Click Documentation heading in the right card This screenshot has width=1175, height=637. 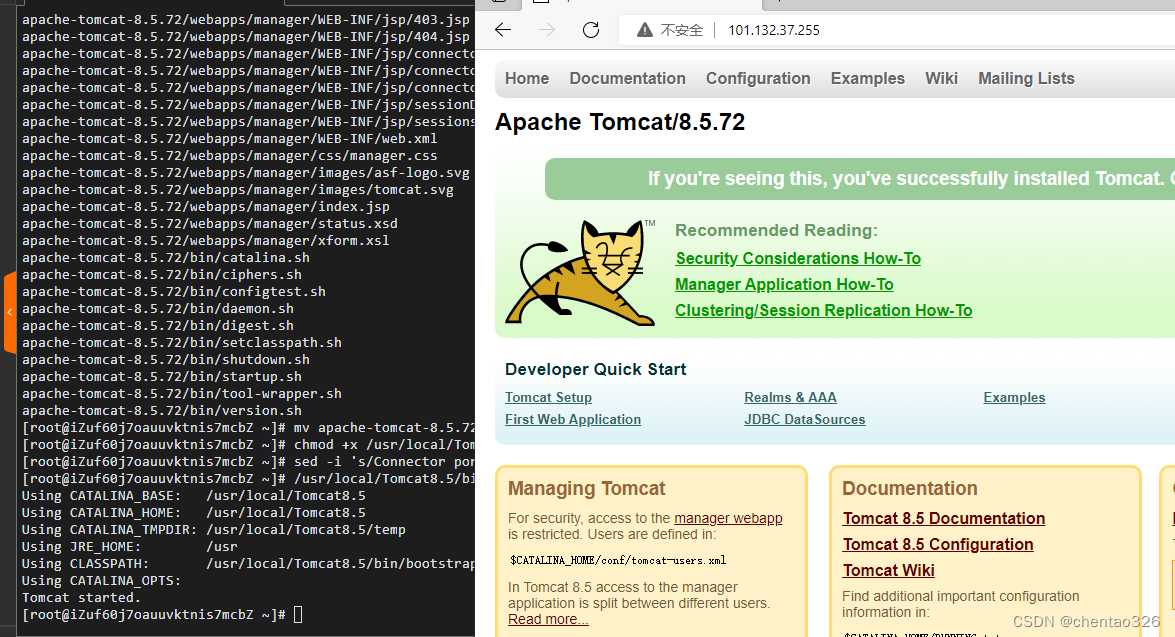pos(910,489)
